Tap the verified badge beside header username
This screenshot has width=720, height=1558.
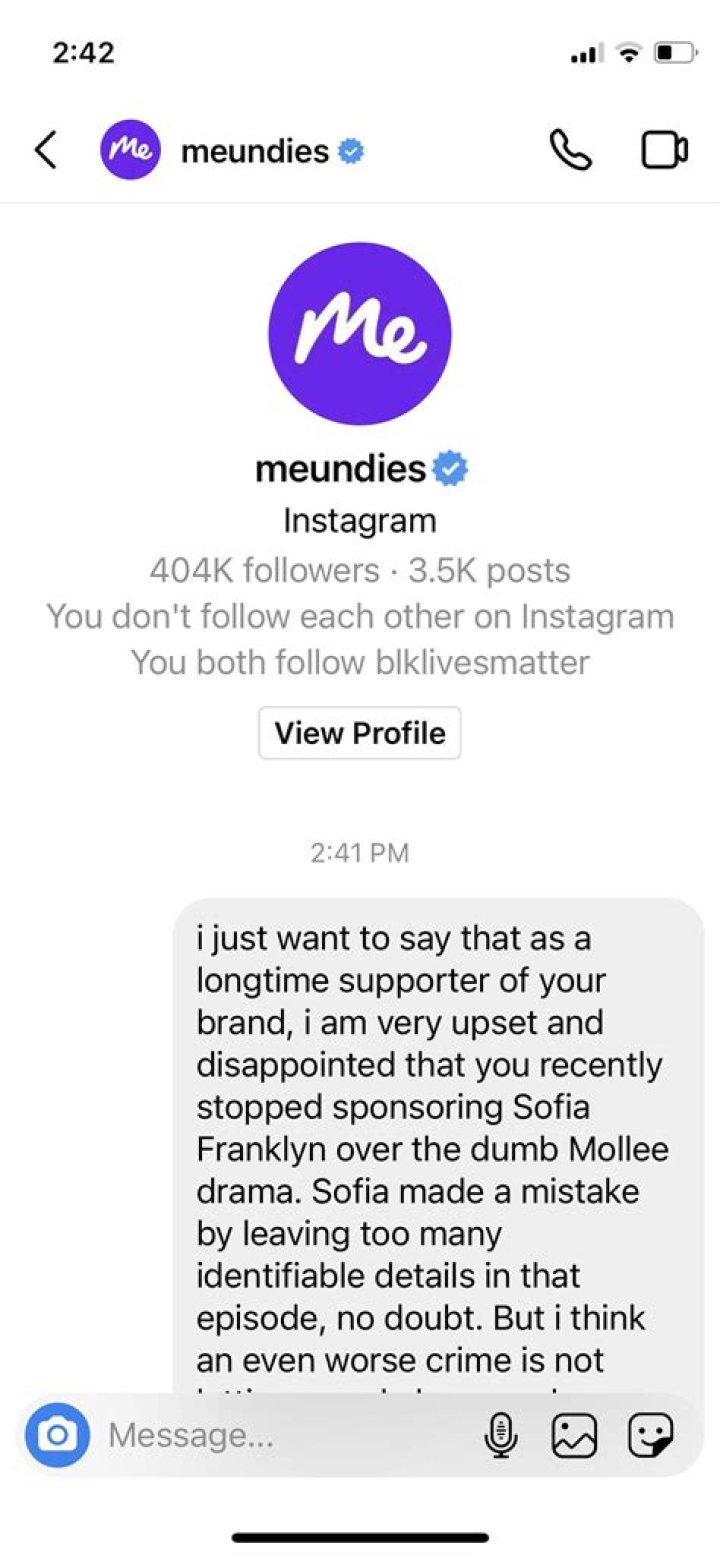[x=351, y=152]
